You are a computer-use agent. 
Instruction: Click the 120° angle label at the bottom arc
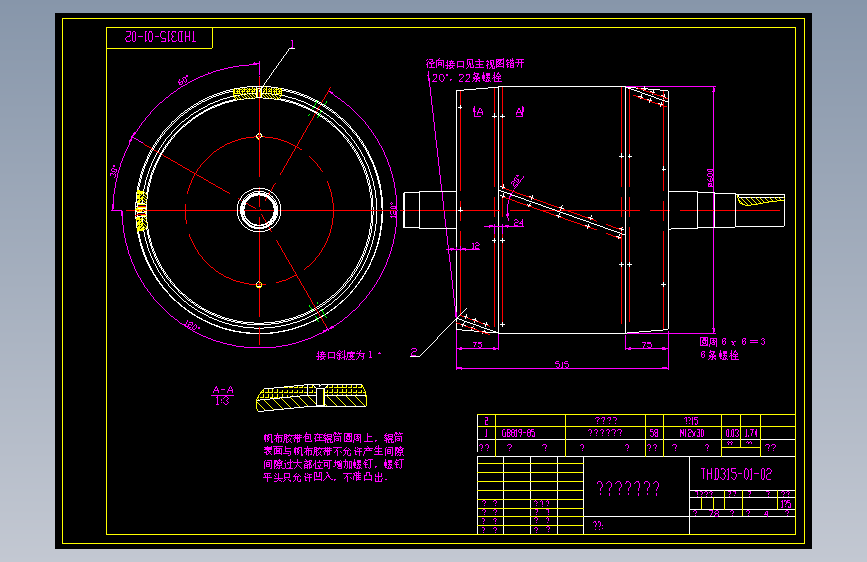click(x=191, y=326)
